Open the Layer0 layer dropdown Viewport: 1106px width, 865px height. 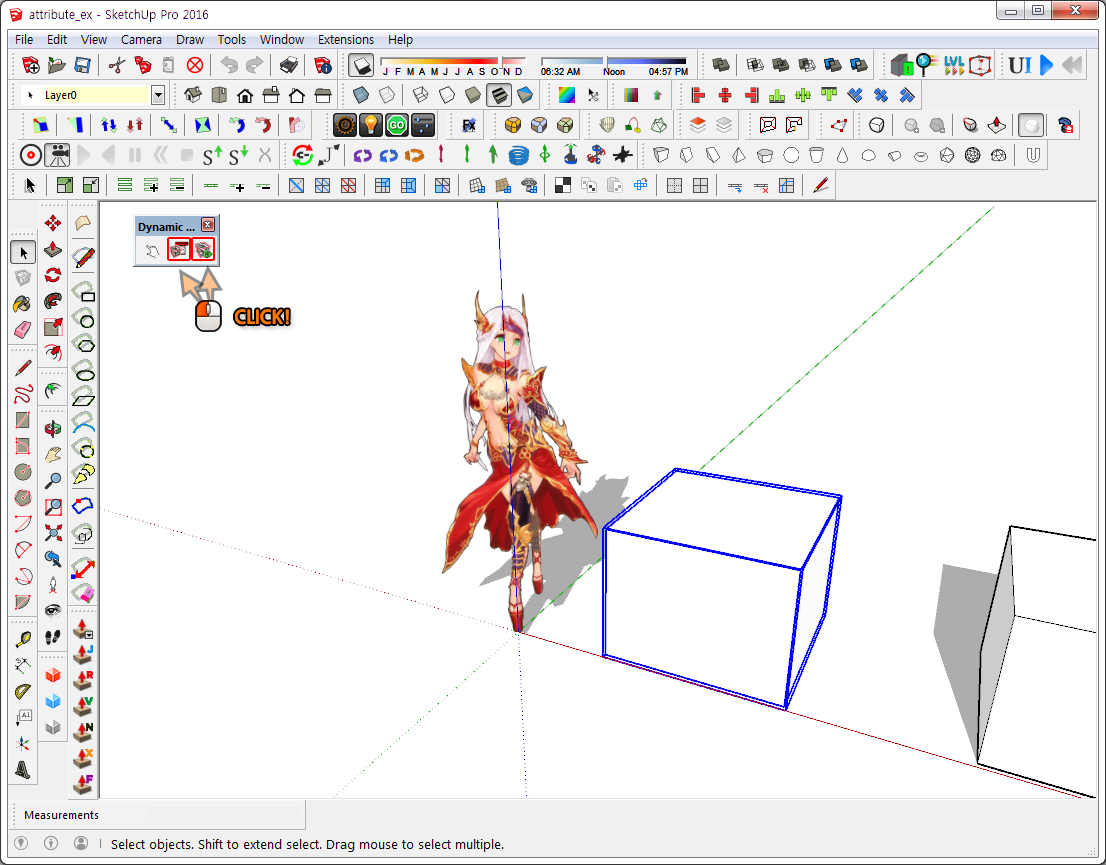click(x=158, y=95)
